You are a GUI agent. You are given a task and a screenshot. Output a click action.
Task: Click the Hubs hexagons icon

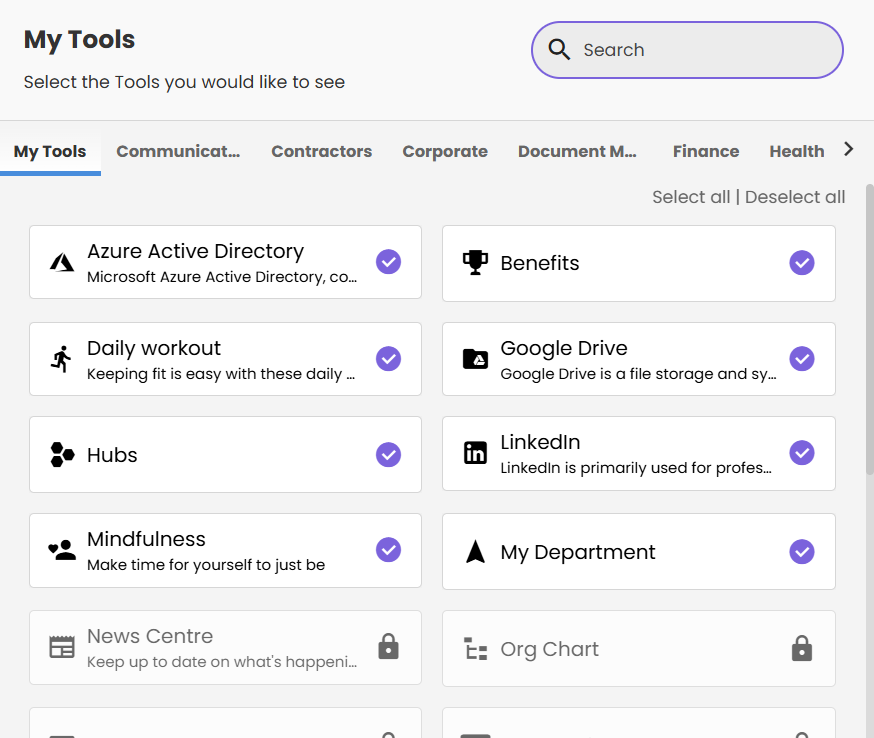(x=62, y=454)
